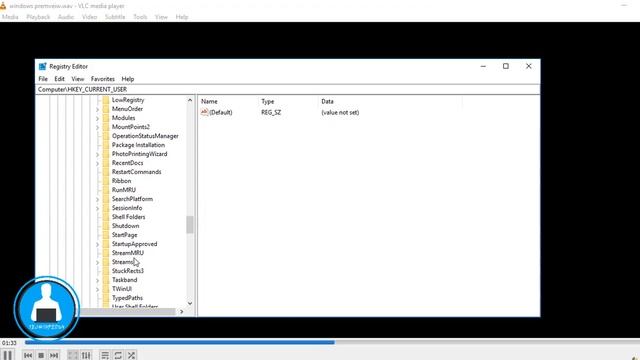
Task: Expand the RecentDocs key
Action: click(x=98, y=163)
